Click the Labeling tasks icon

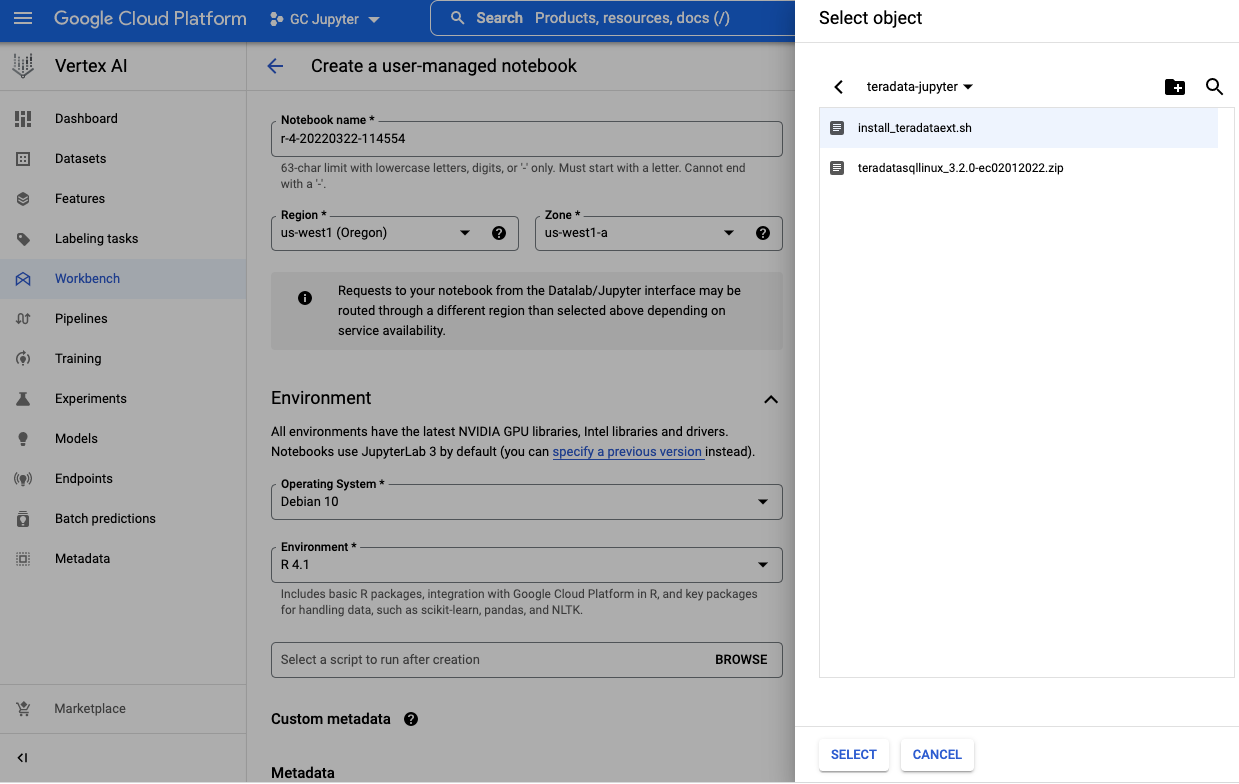tap(23, 238)
